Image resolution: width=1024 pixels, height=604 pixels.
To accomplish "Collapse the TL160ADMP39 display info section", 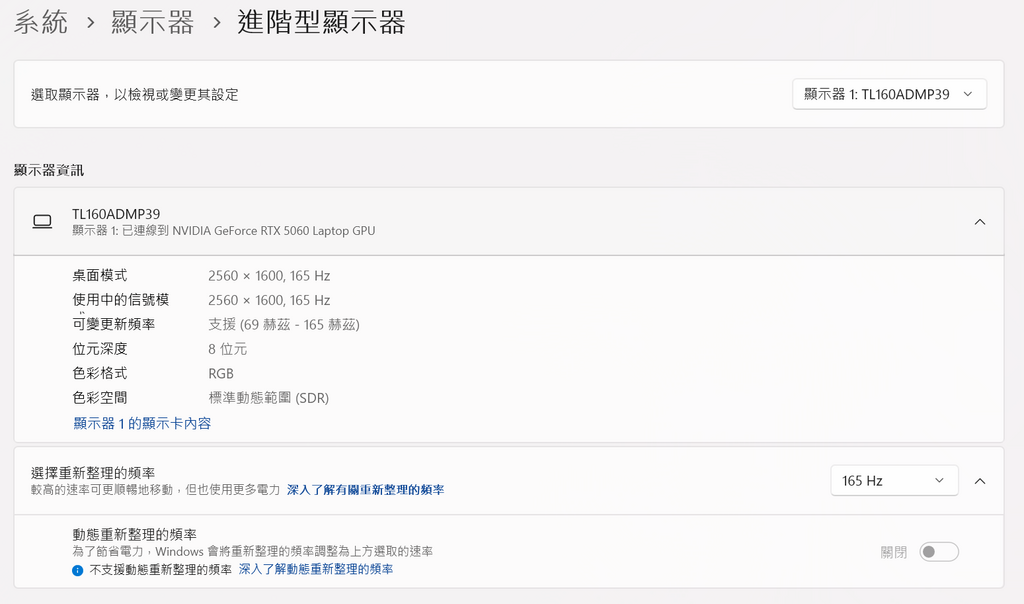I will point(980,222).
